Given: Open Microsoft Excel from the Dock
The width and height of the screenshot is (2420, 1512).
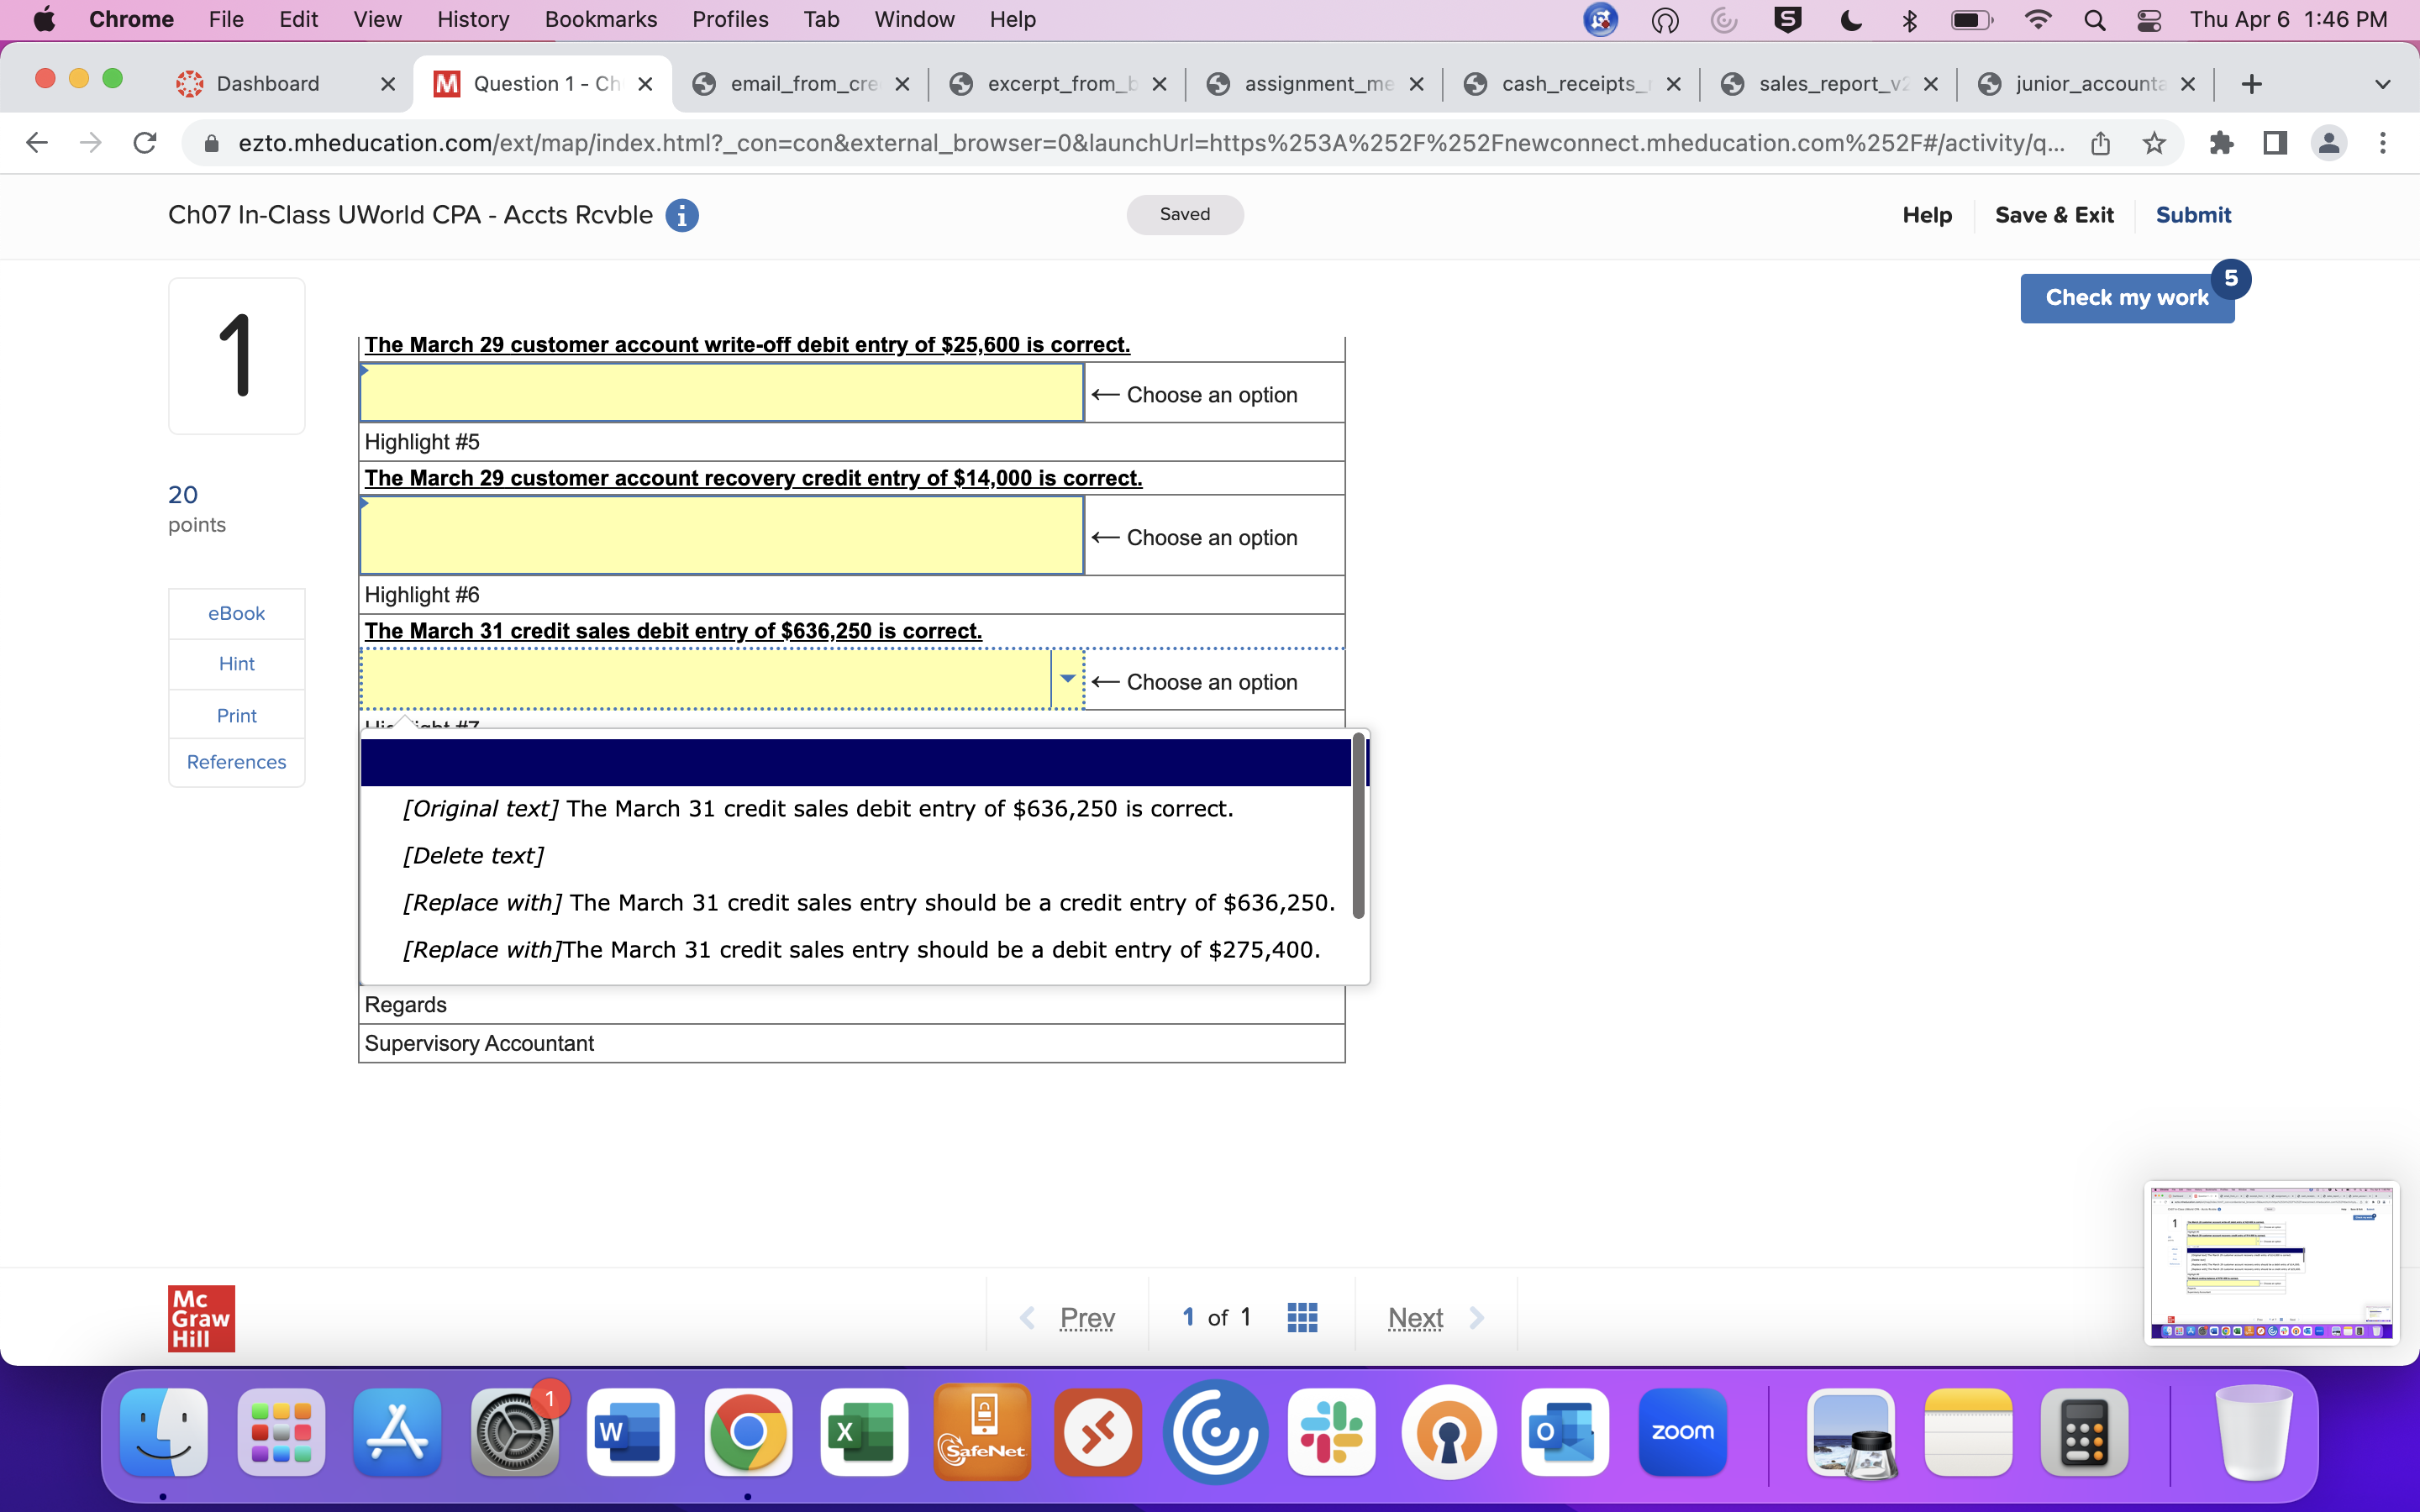Looking at the screenshot, I should pyautogui.click(x=863, y=1432).
